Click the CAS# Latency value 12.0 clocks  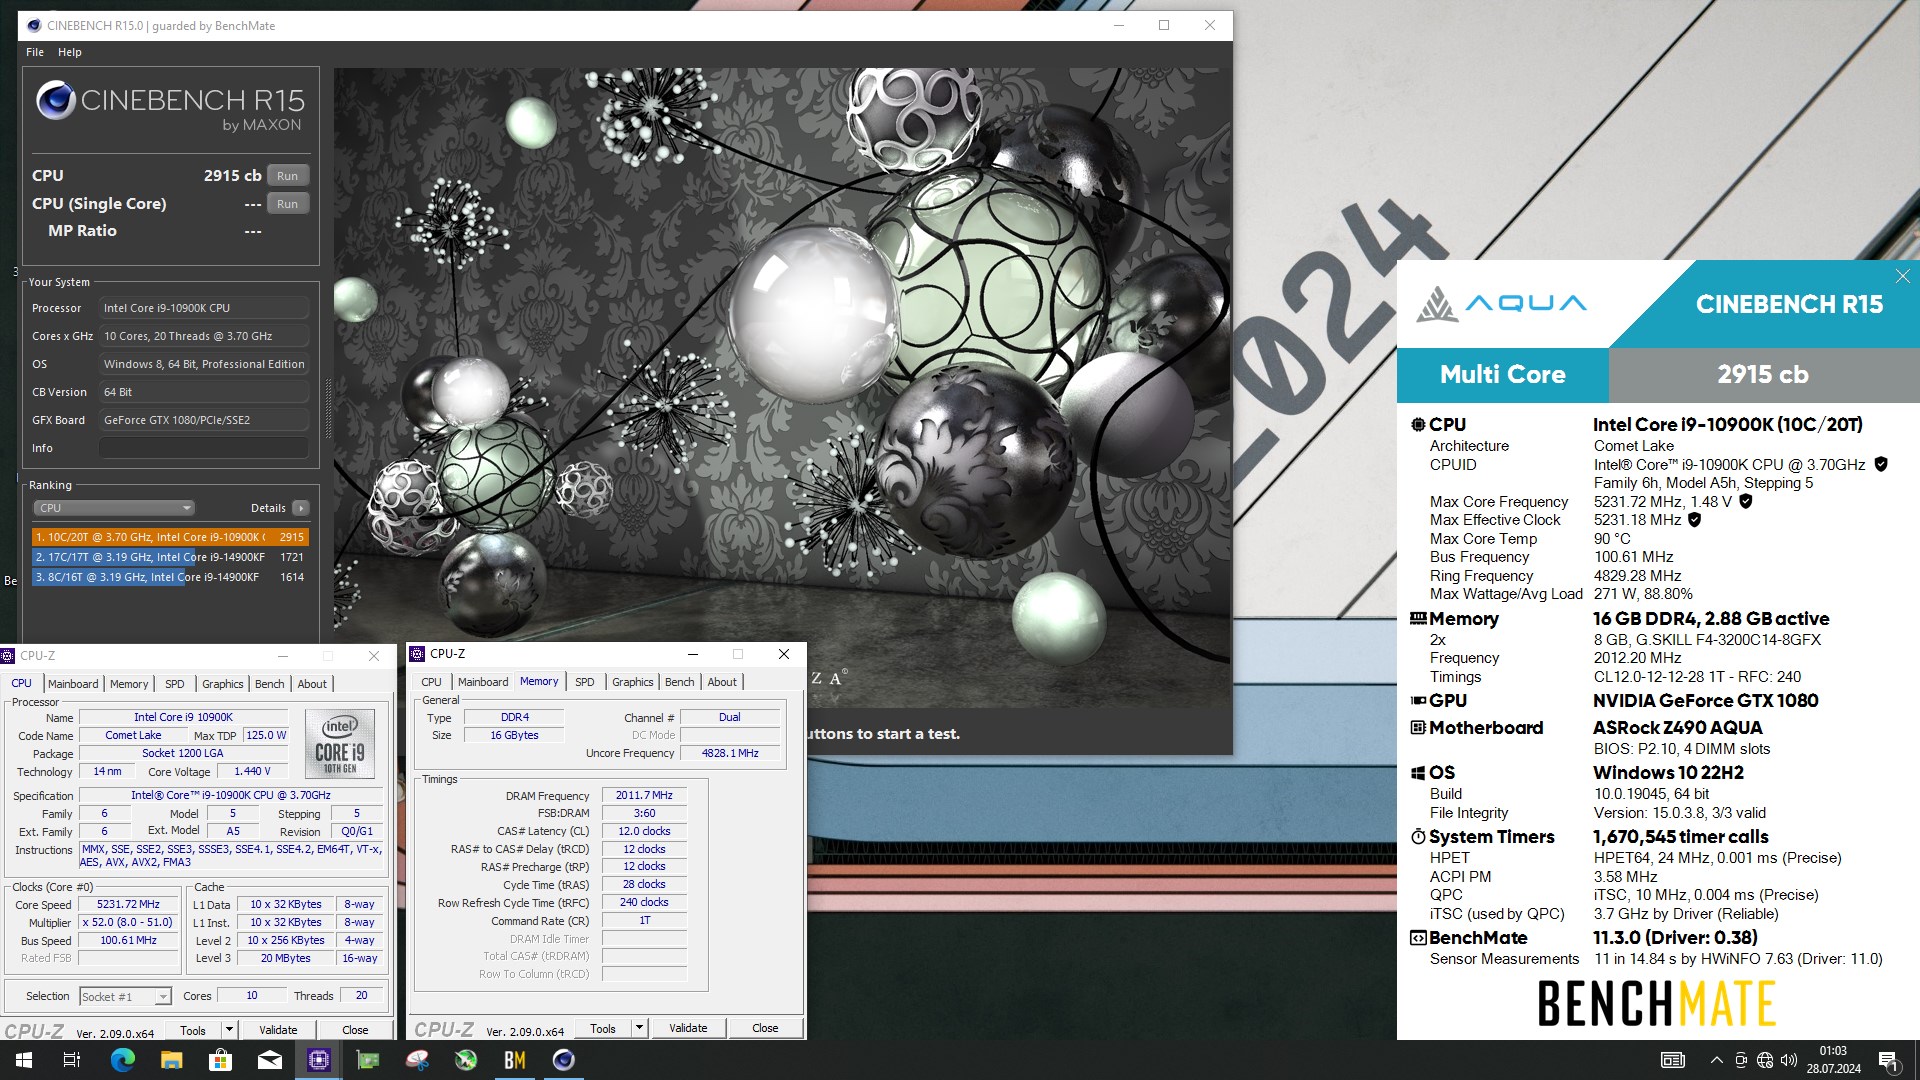click(644, 831)
